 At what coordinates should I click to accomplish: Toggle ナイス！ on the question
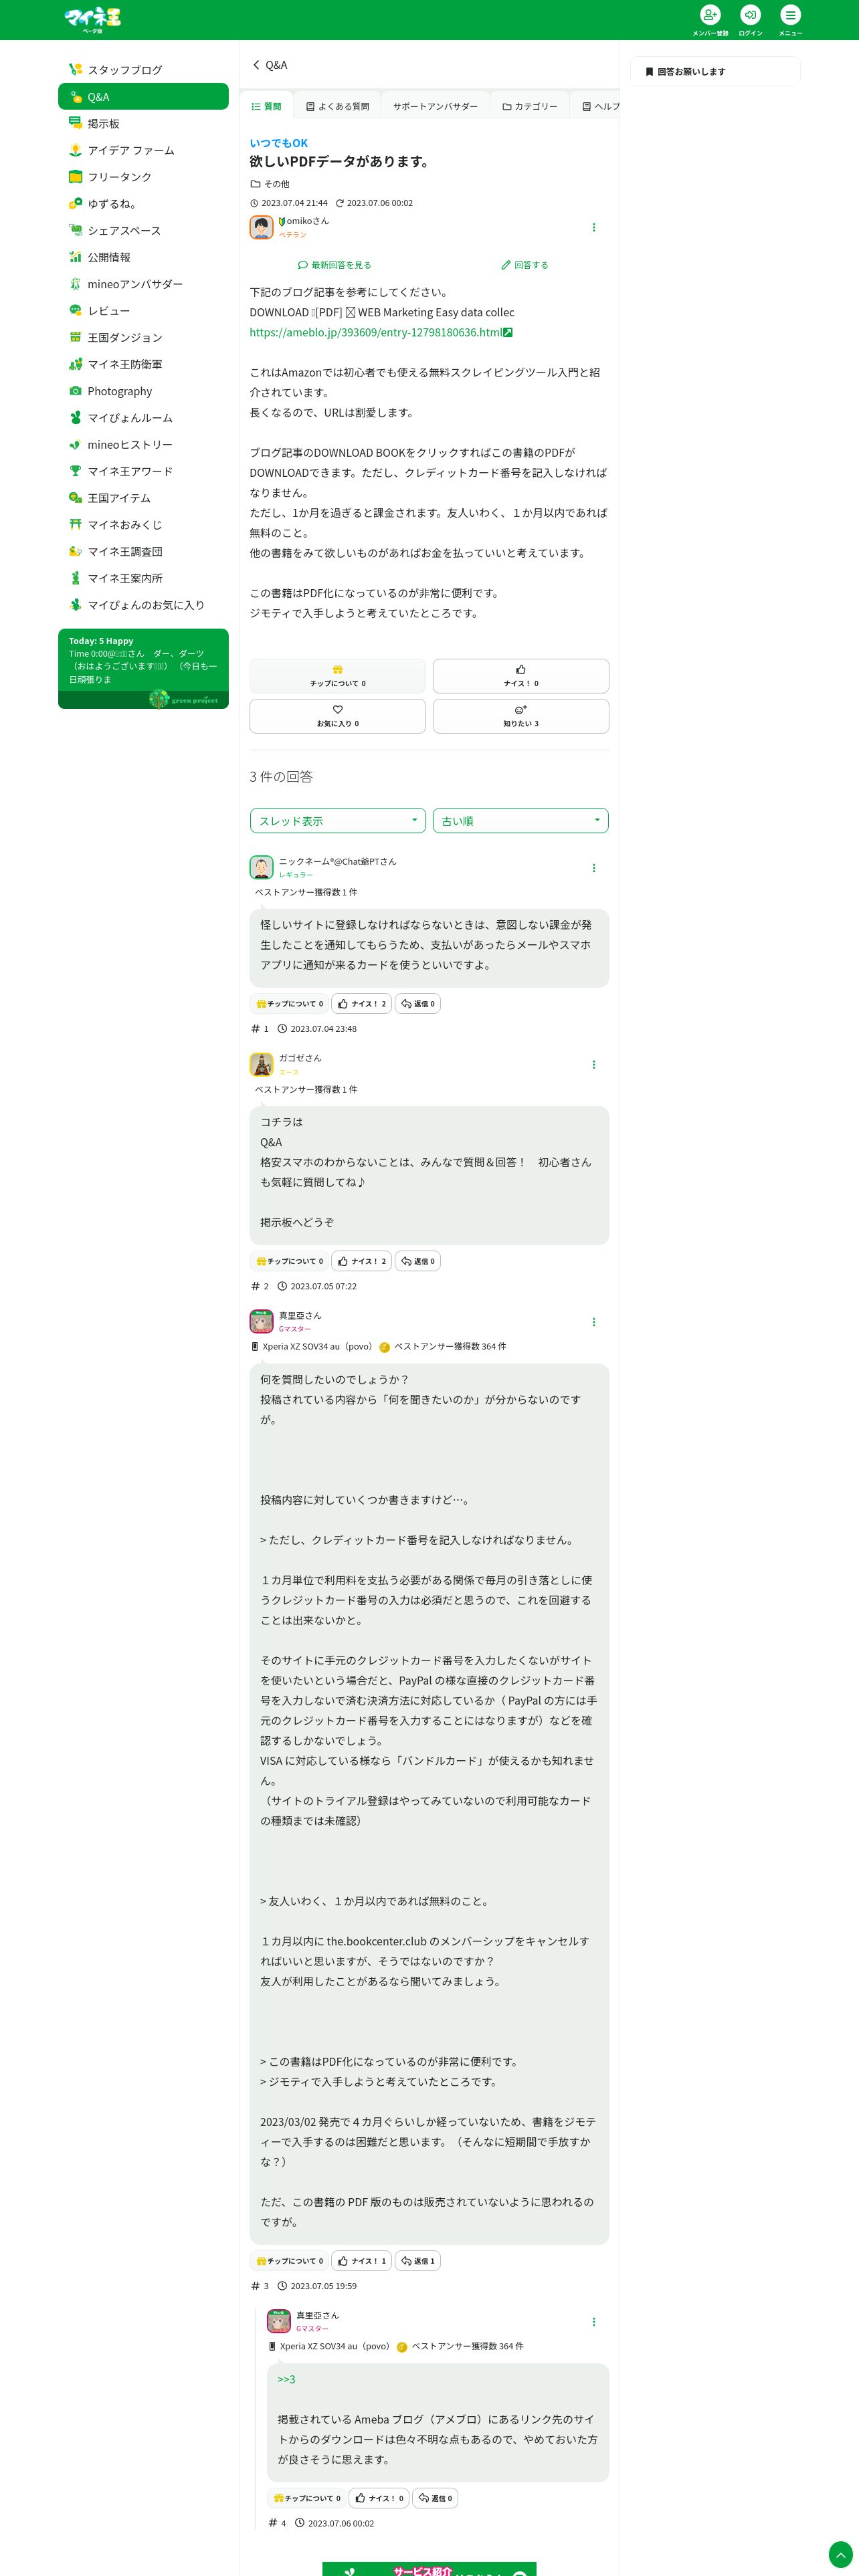(521, 676)
